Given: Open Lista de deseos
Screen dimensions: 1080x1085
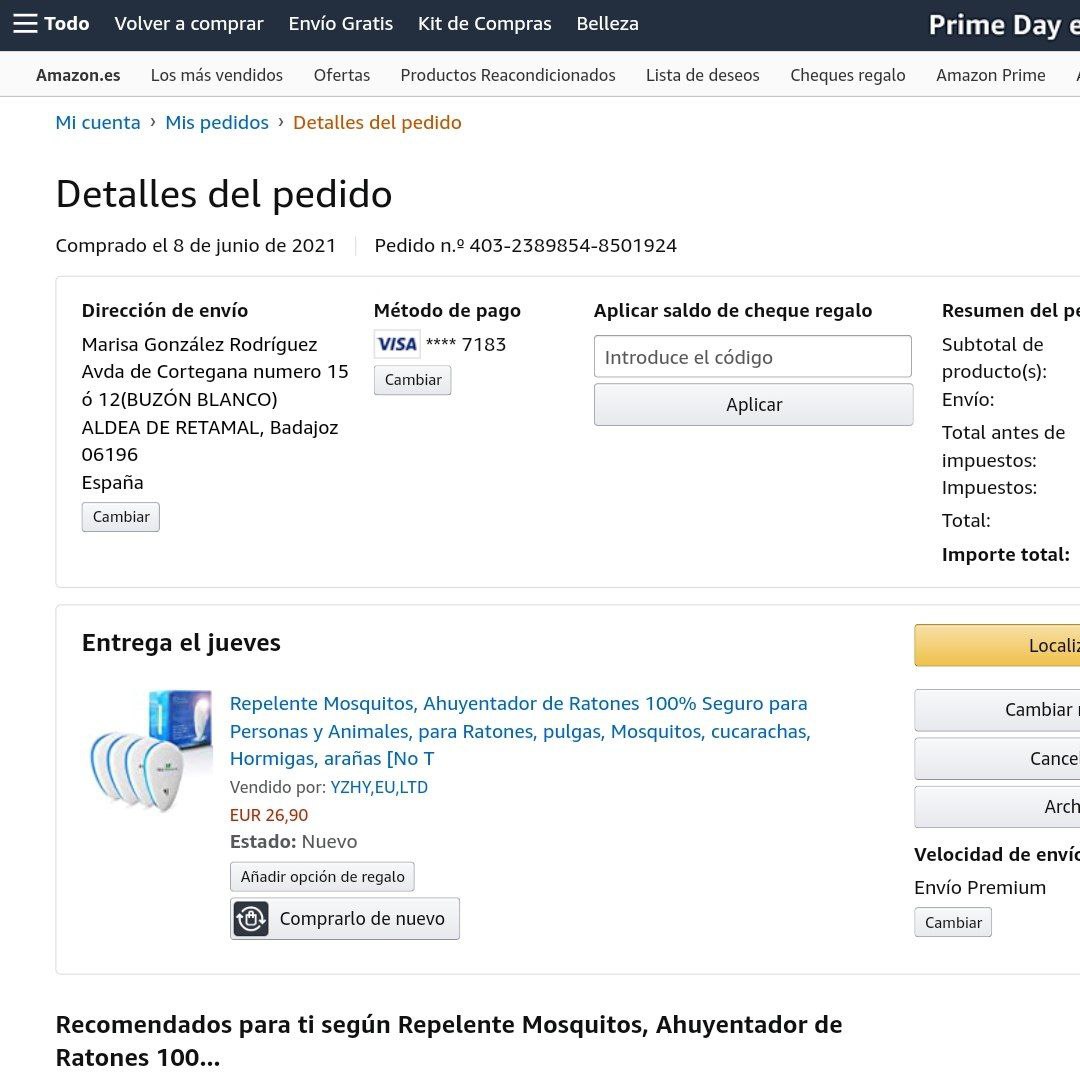Looking at the screenshot, I should click(x=702, y=75).
